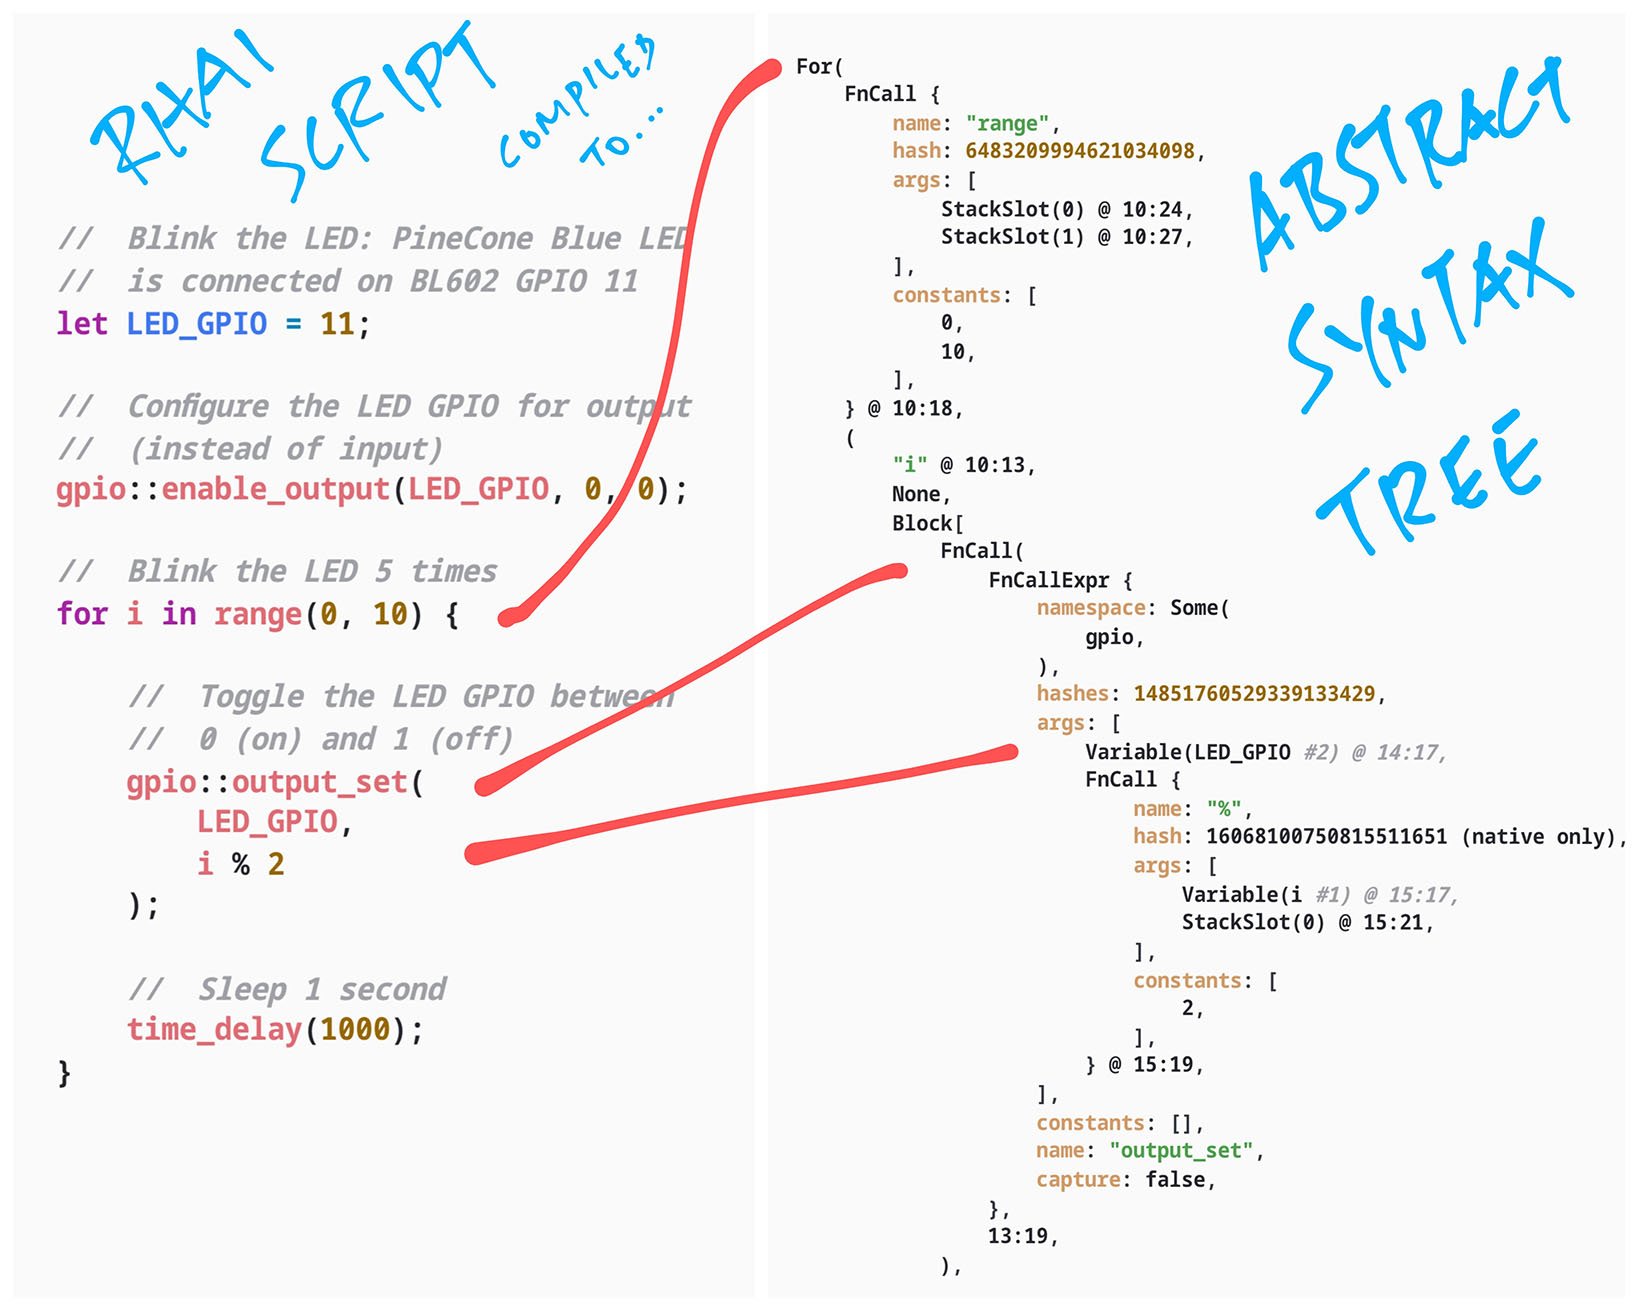Click the 'gpio::output_set(' call

[x=276, y=781]
